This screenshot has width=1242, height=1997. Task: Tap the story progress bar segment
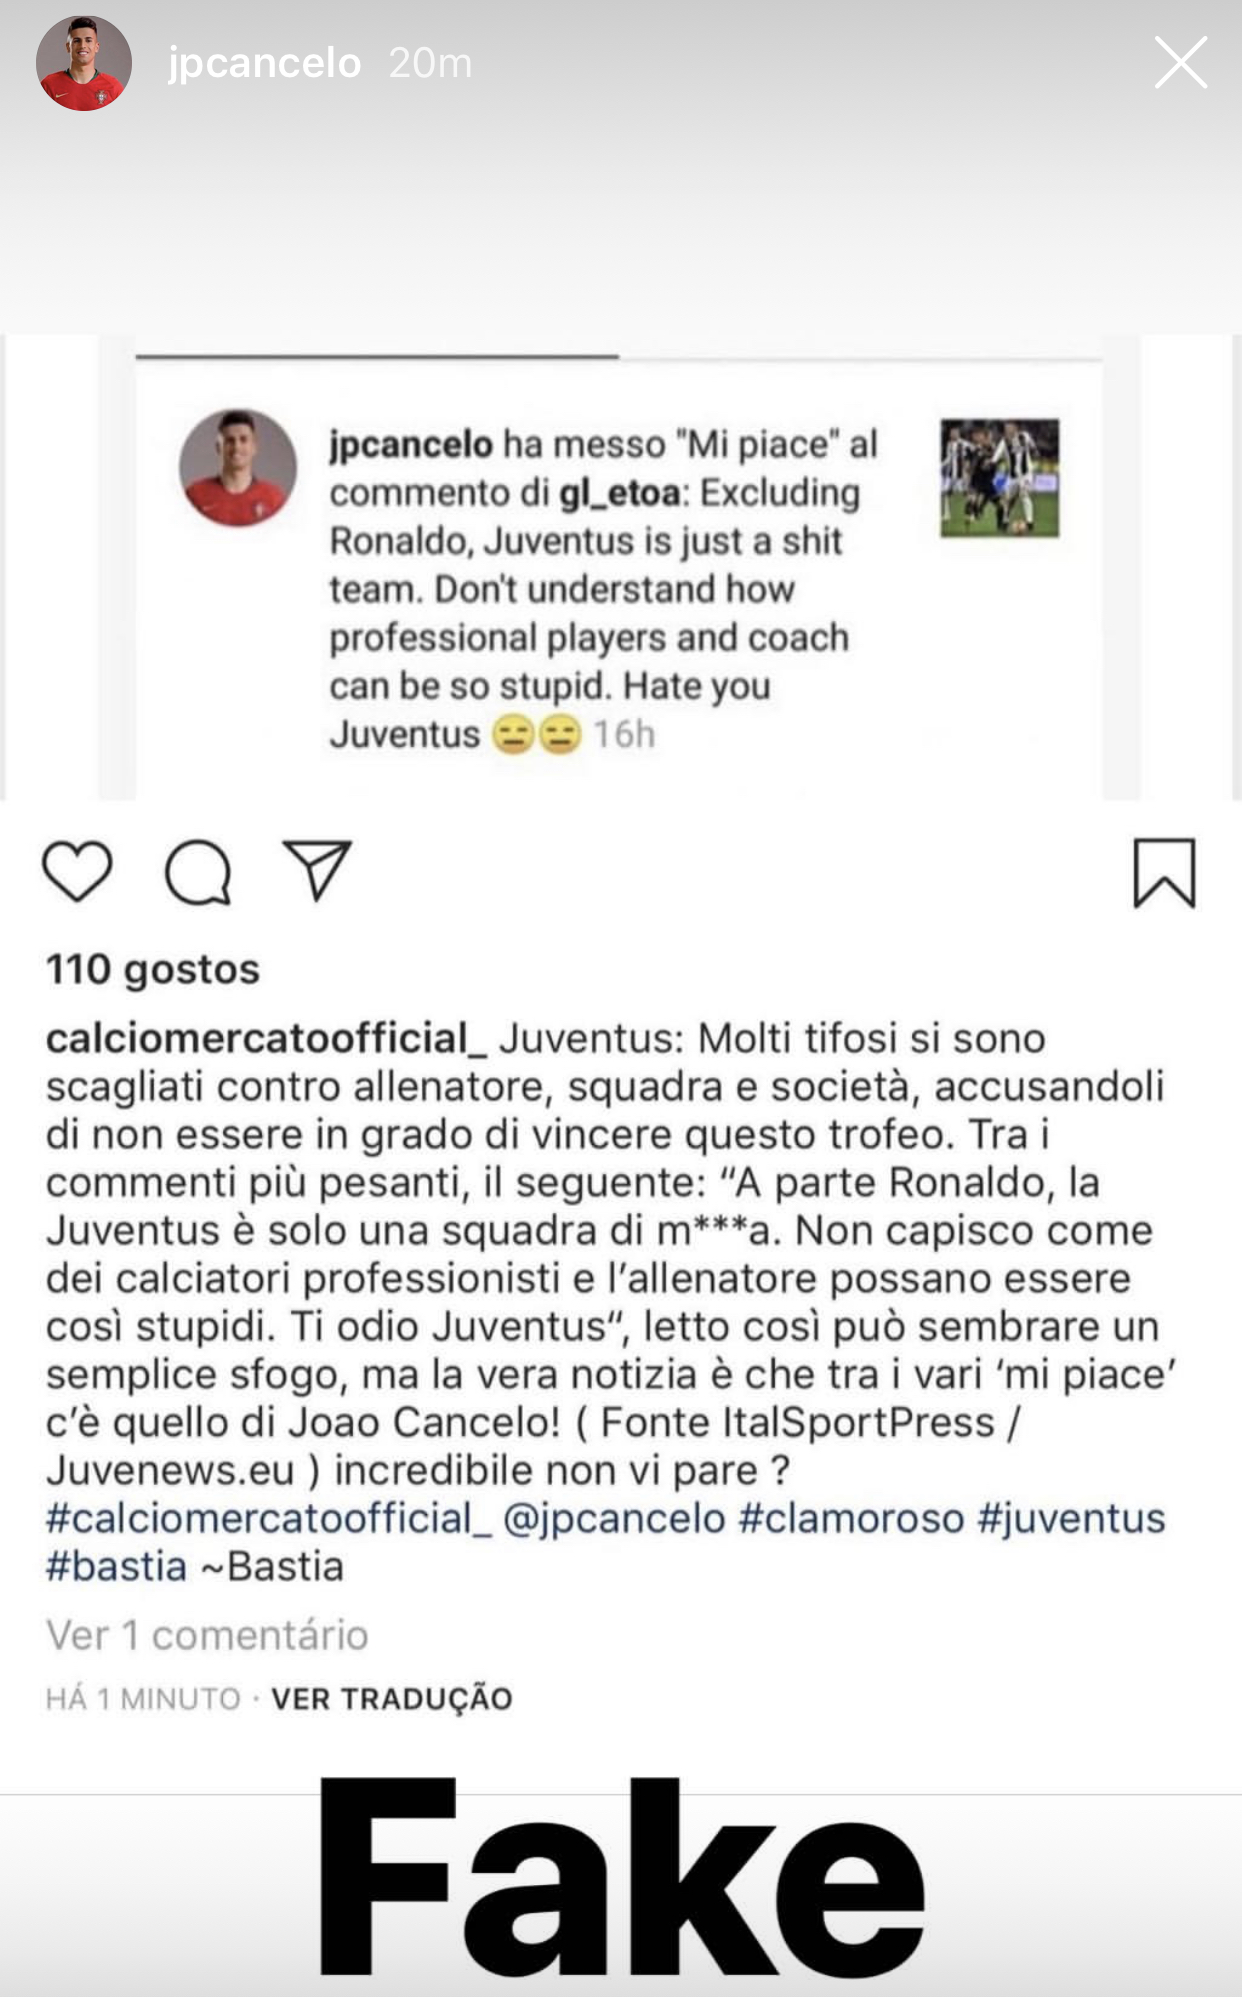point(377,356)
